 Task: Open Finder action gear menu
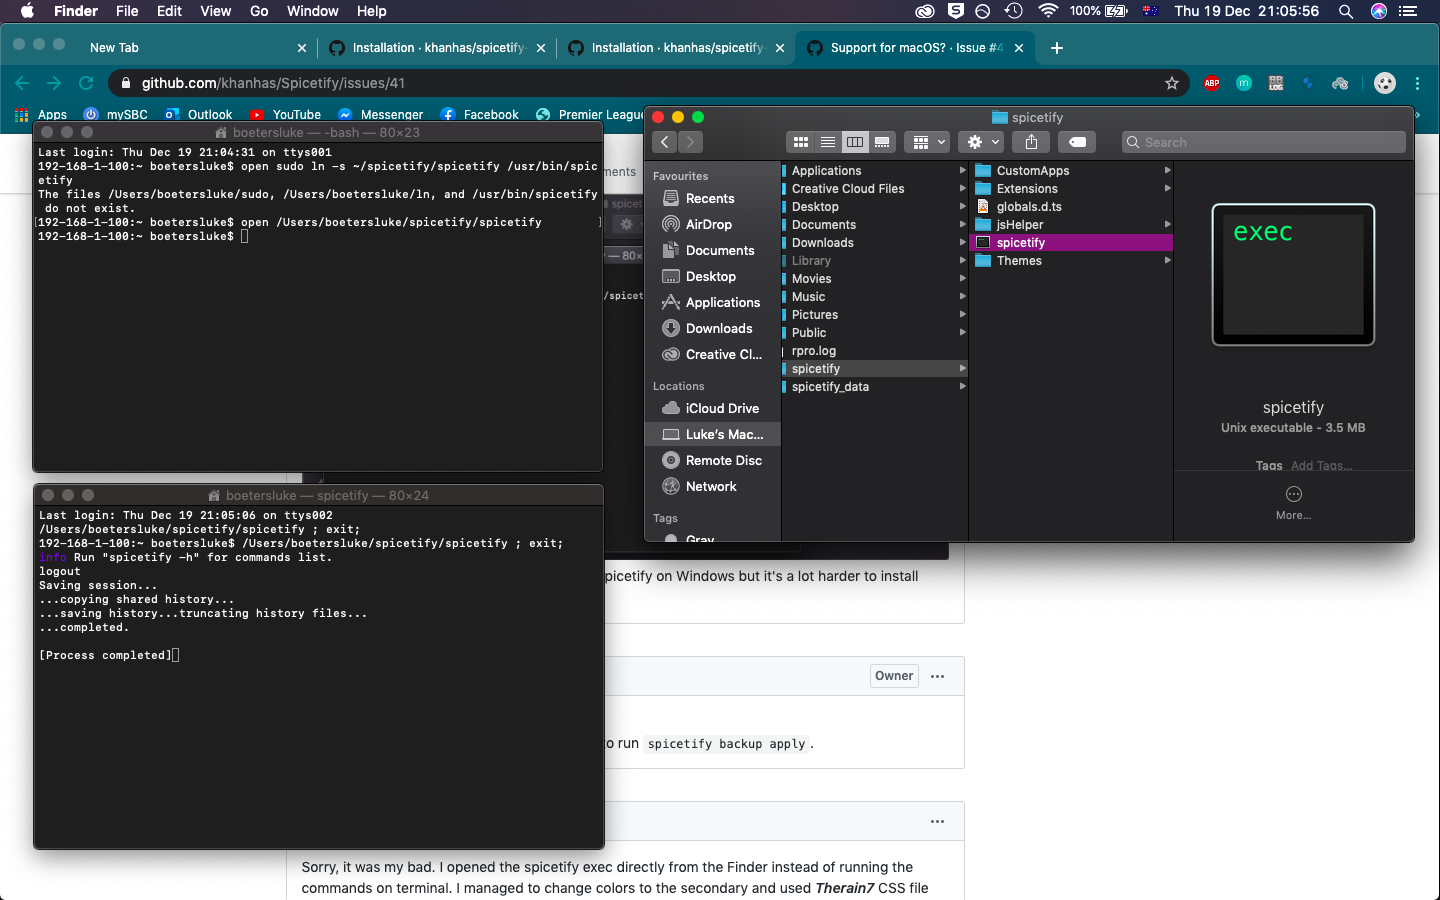pos(982,142)
